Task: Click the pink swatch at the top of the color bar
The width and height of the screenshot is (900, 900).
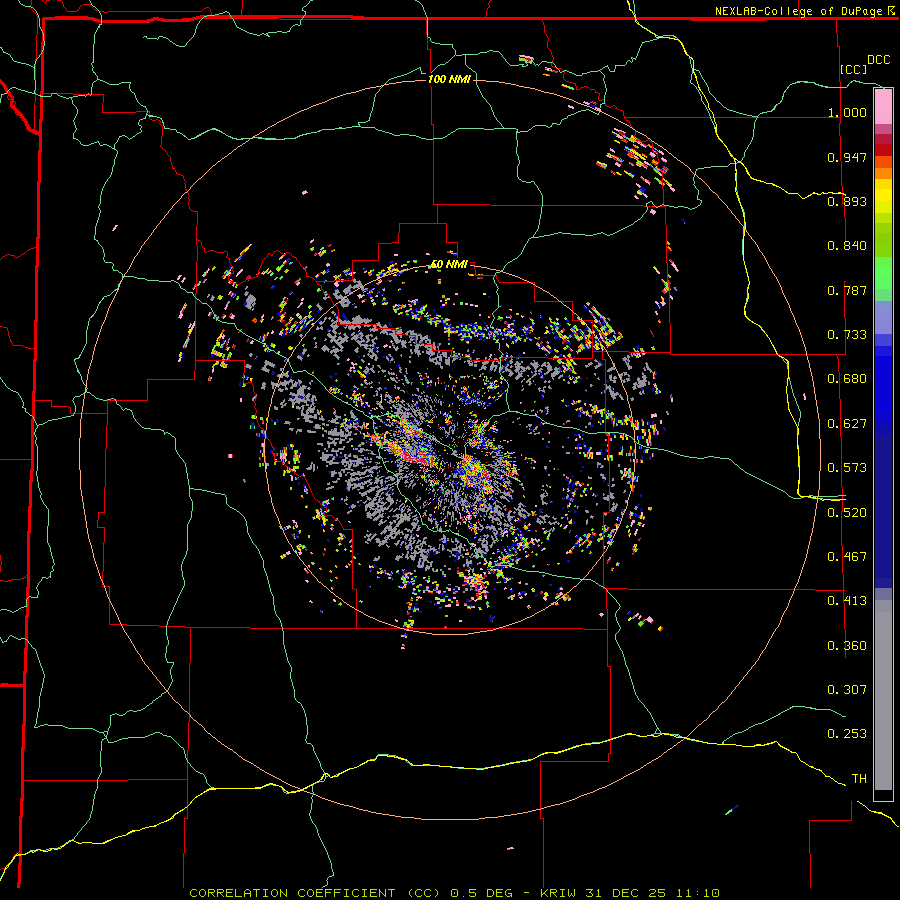Action: [x=883, y=107]
